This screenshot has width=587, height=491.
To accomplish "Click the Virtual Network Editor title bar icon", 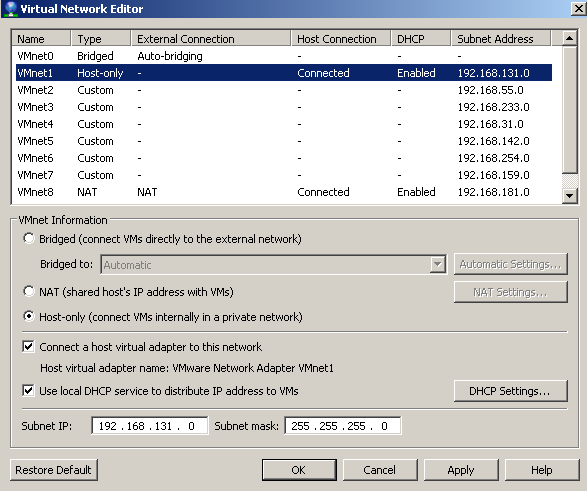I will (10, 9).
